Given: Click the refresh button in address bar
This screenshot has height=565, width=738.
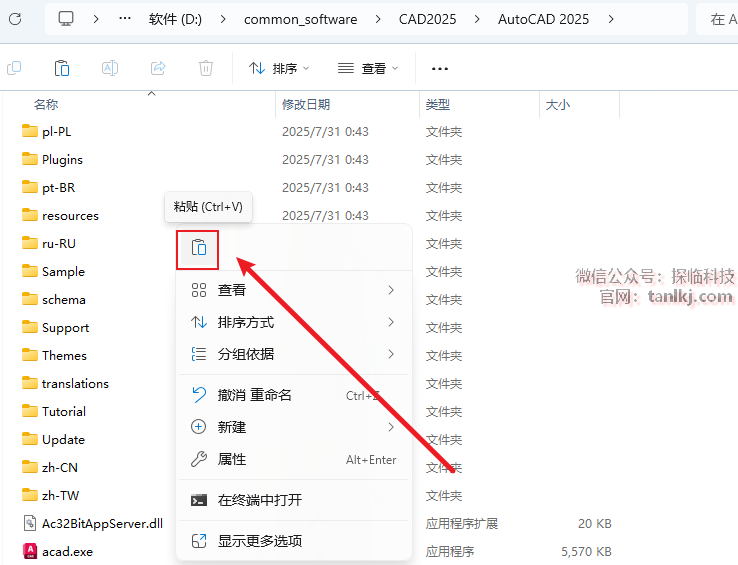Looking at the screenshot, I should [15, 19].
